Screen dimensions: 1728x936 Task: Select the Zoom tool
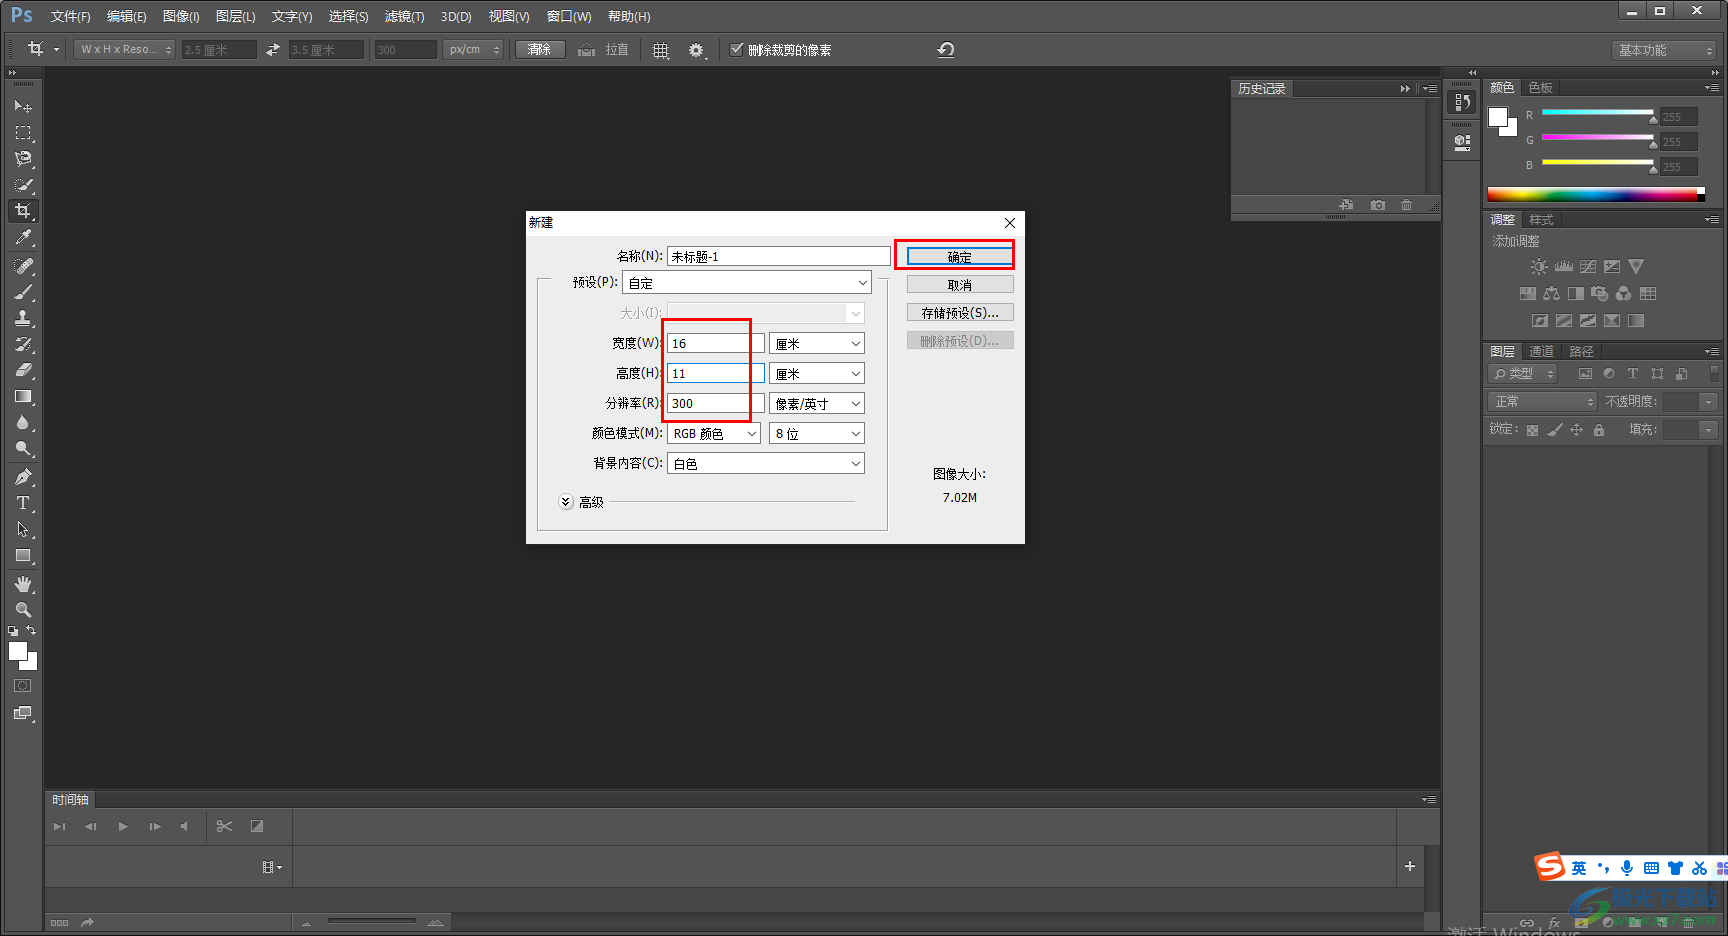click(x=23, y=610)
